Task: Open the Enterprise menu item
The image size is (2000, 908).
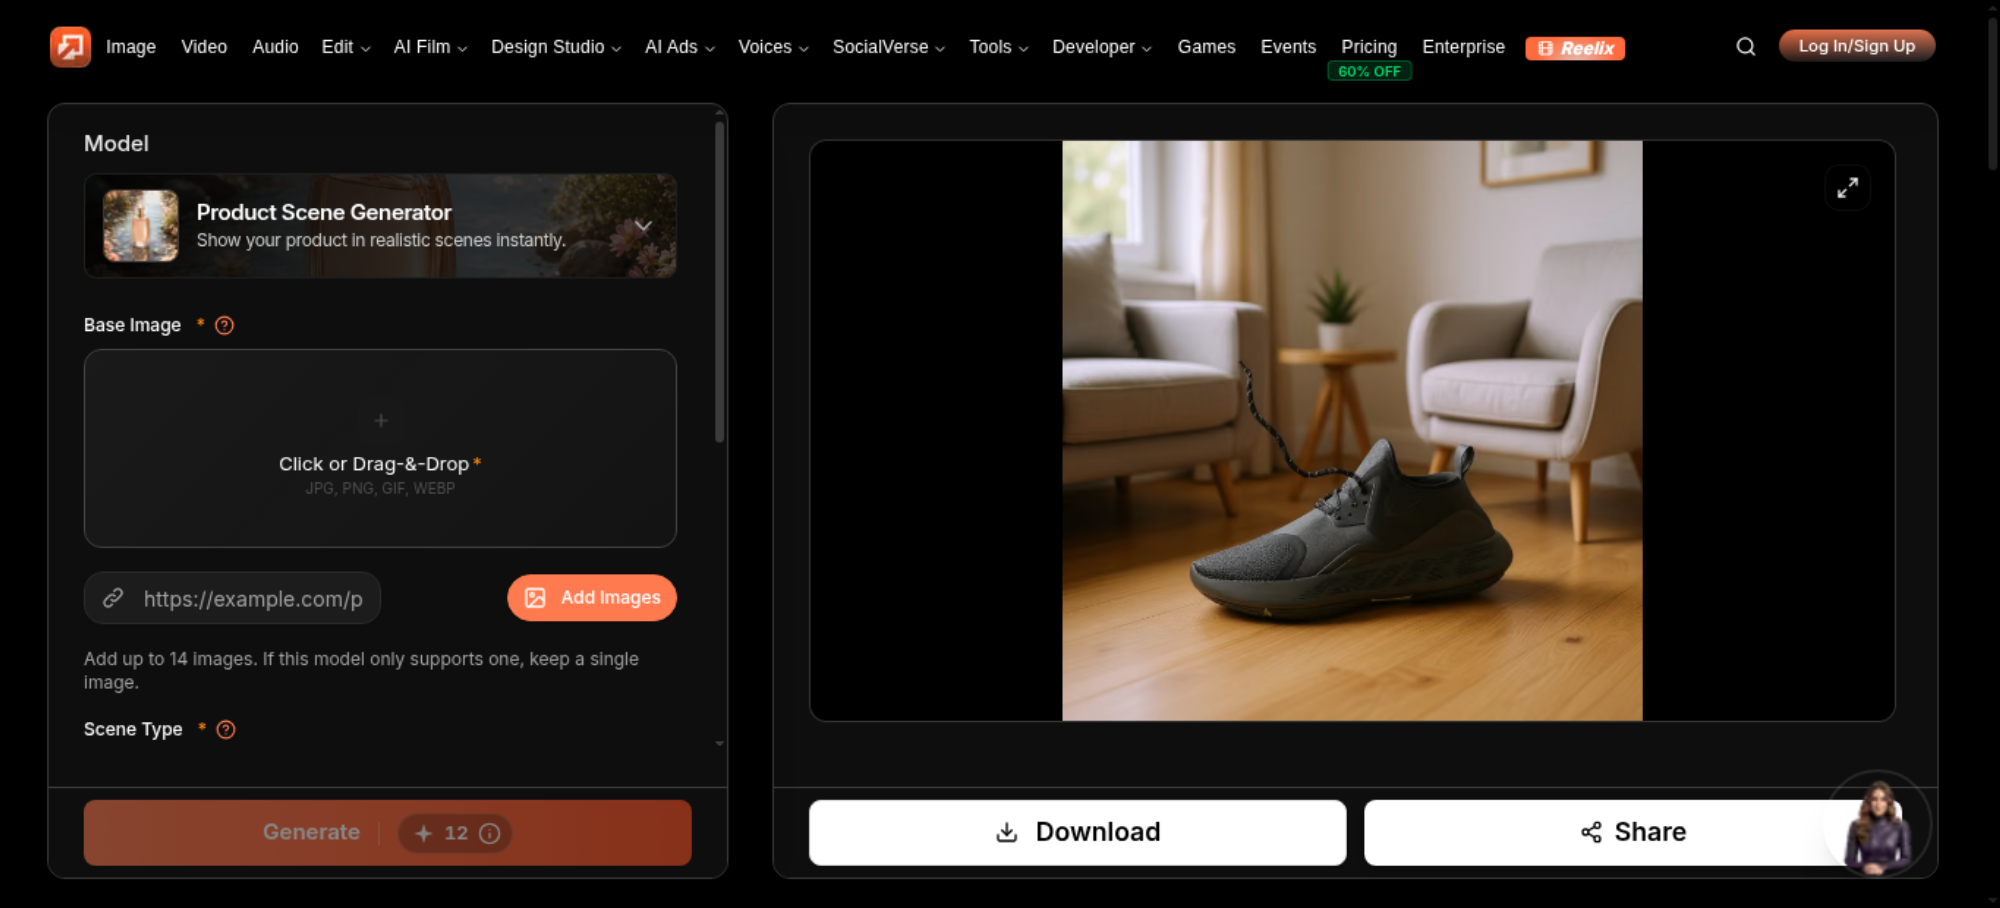Action: (x=1463, y=47)
